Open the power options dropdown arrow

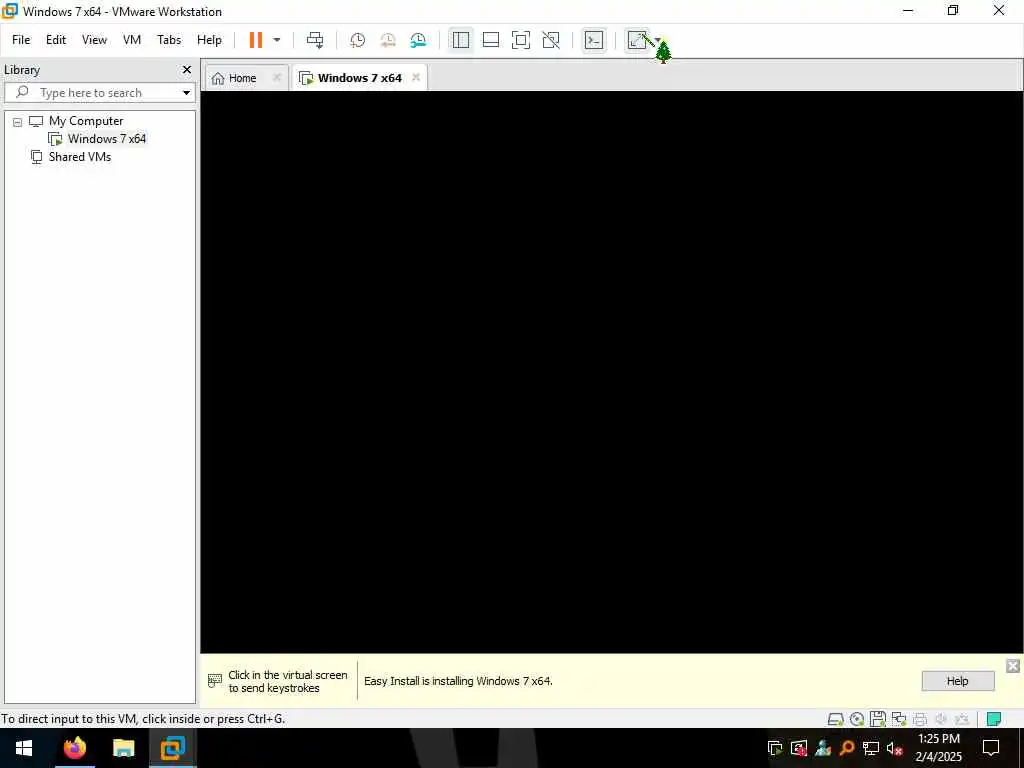(277, 40)
